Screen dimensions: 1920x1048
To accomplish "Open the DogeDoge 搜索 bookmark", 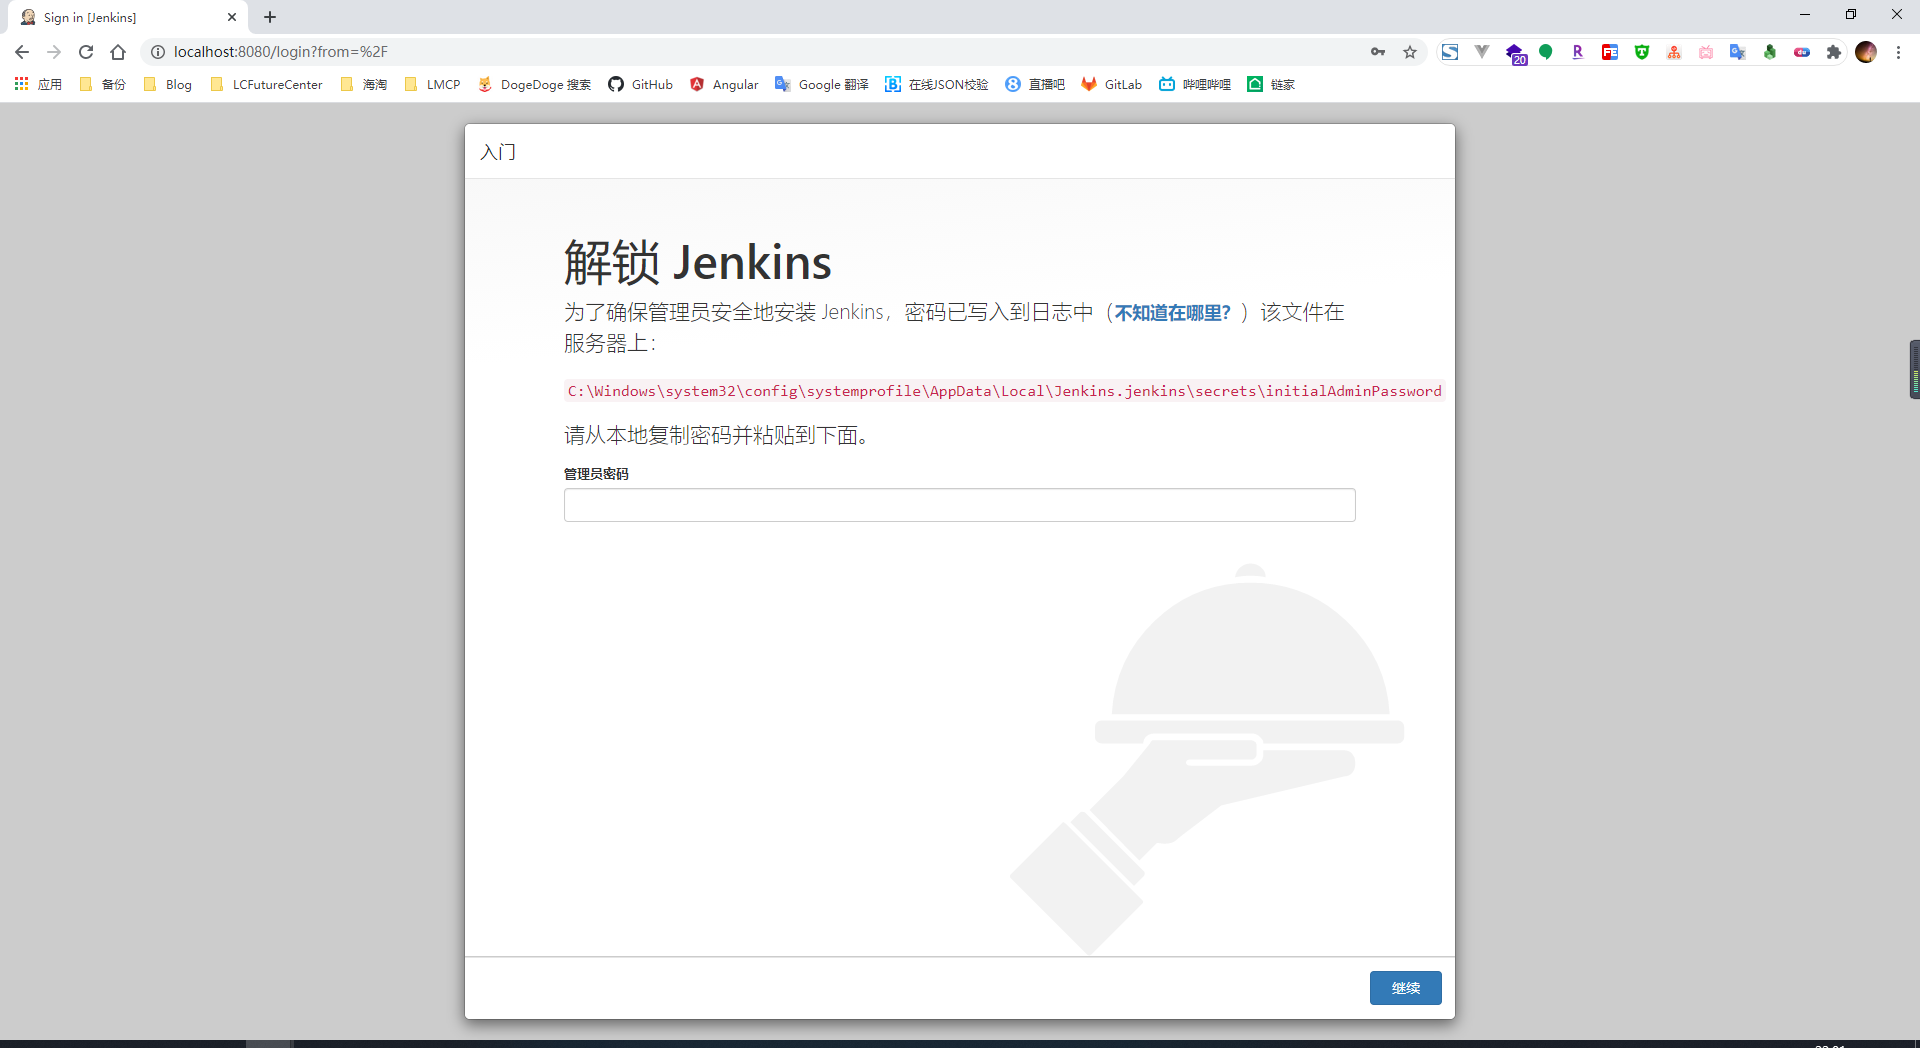I will [x=535, y=84].
